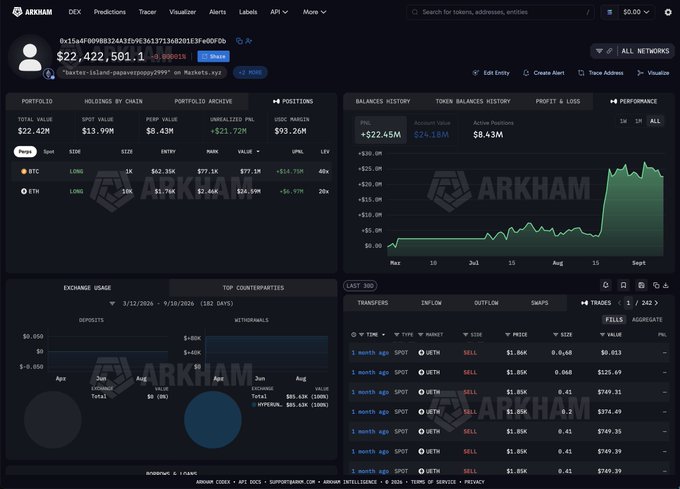Click the copy icon above the trades table

pyautogui.click(x=656, y=285)
